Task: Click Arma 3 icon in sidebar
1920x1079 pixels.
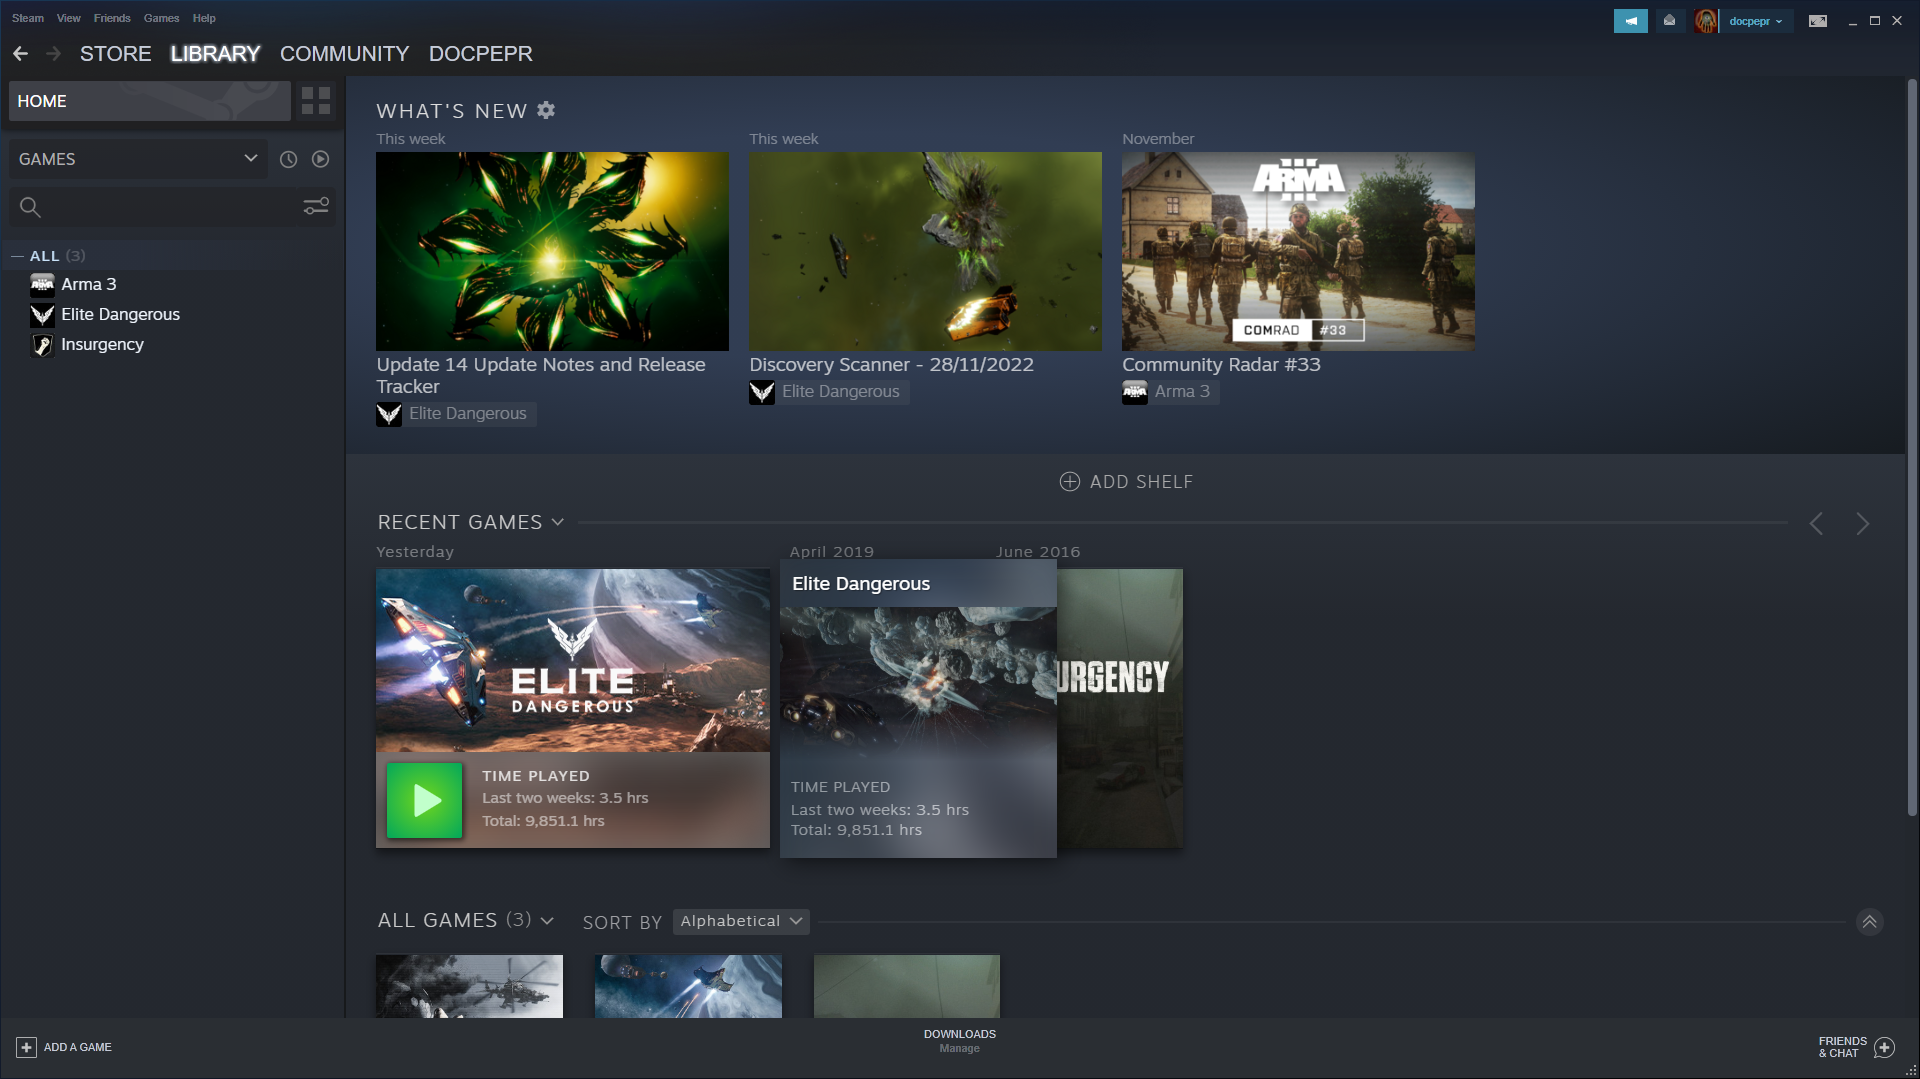Action: point(42,285)
